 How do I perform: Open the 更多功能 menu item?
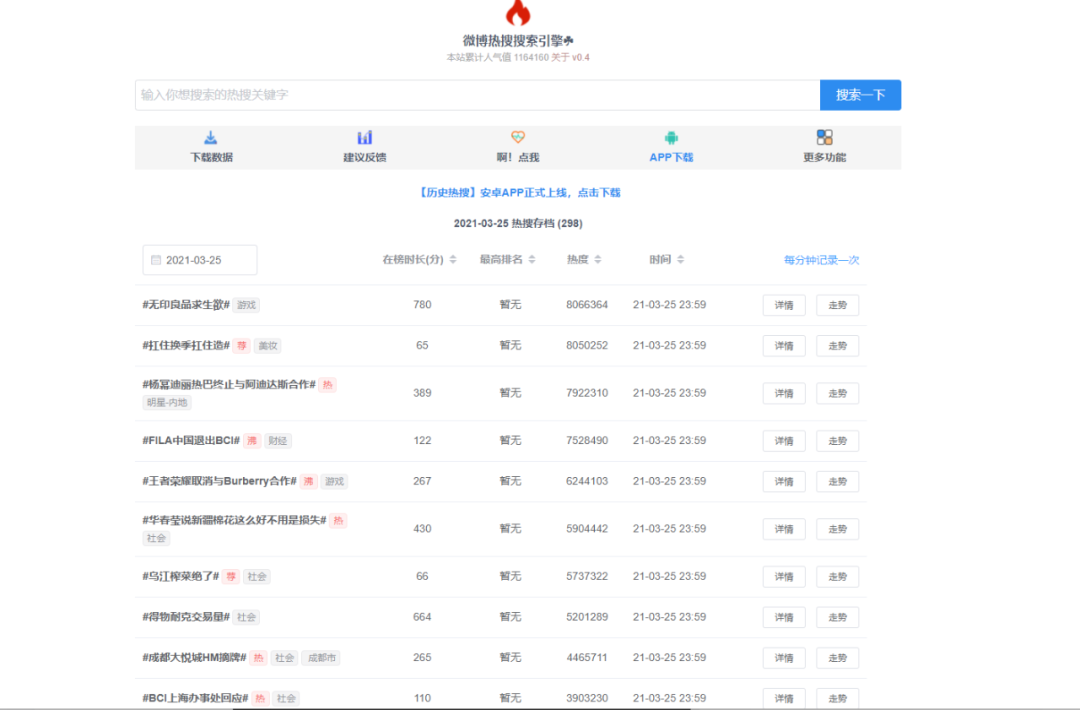click(824, 147)
